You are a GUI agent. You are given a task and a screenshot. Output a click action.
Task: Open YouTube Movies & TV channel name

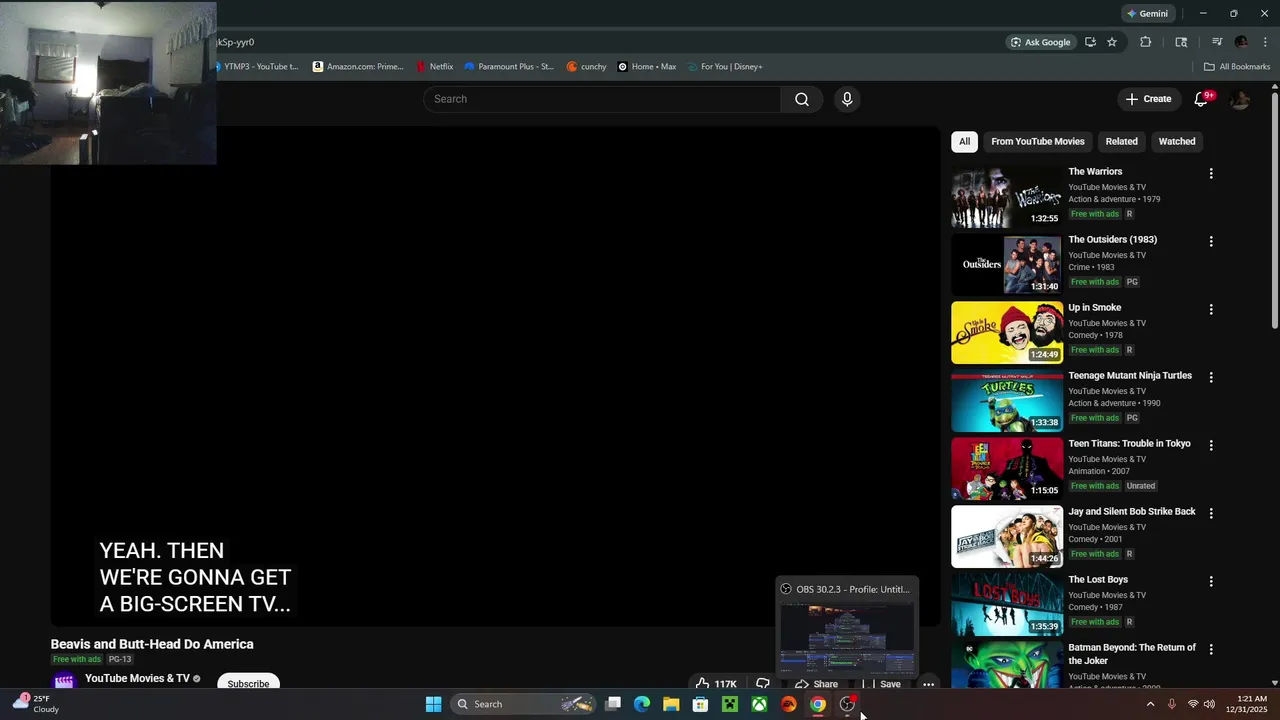[x=137, y=679]
